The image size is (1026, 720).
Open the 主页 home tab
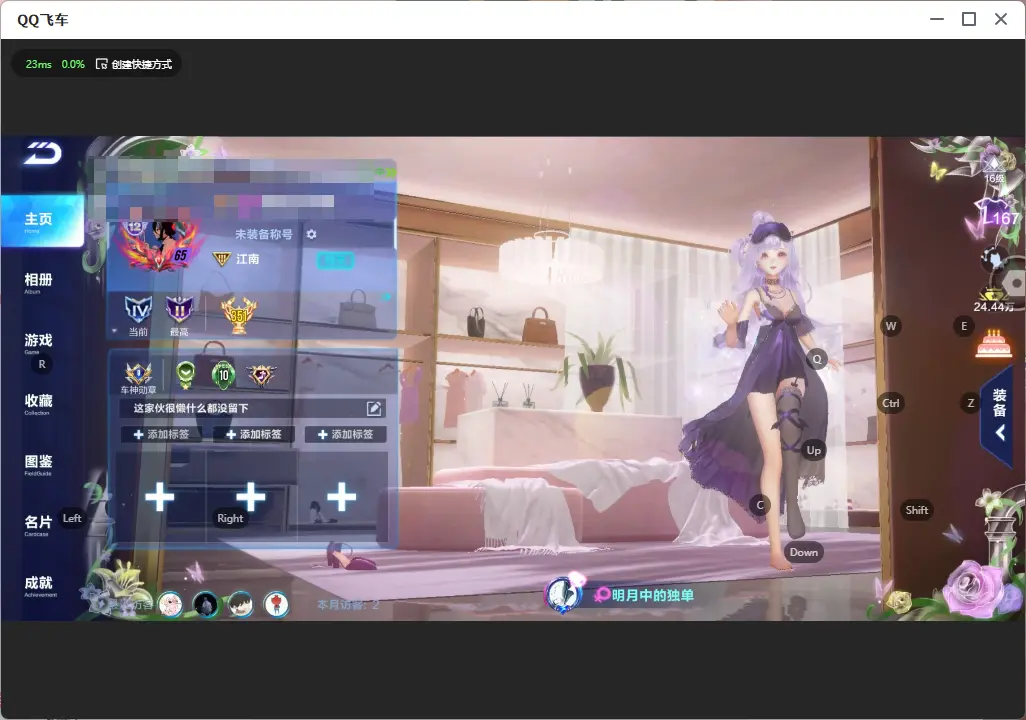pyautogui.click(x=42, y=221)
